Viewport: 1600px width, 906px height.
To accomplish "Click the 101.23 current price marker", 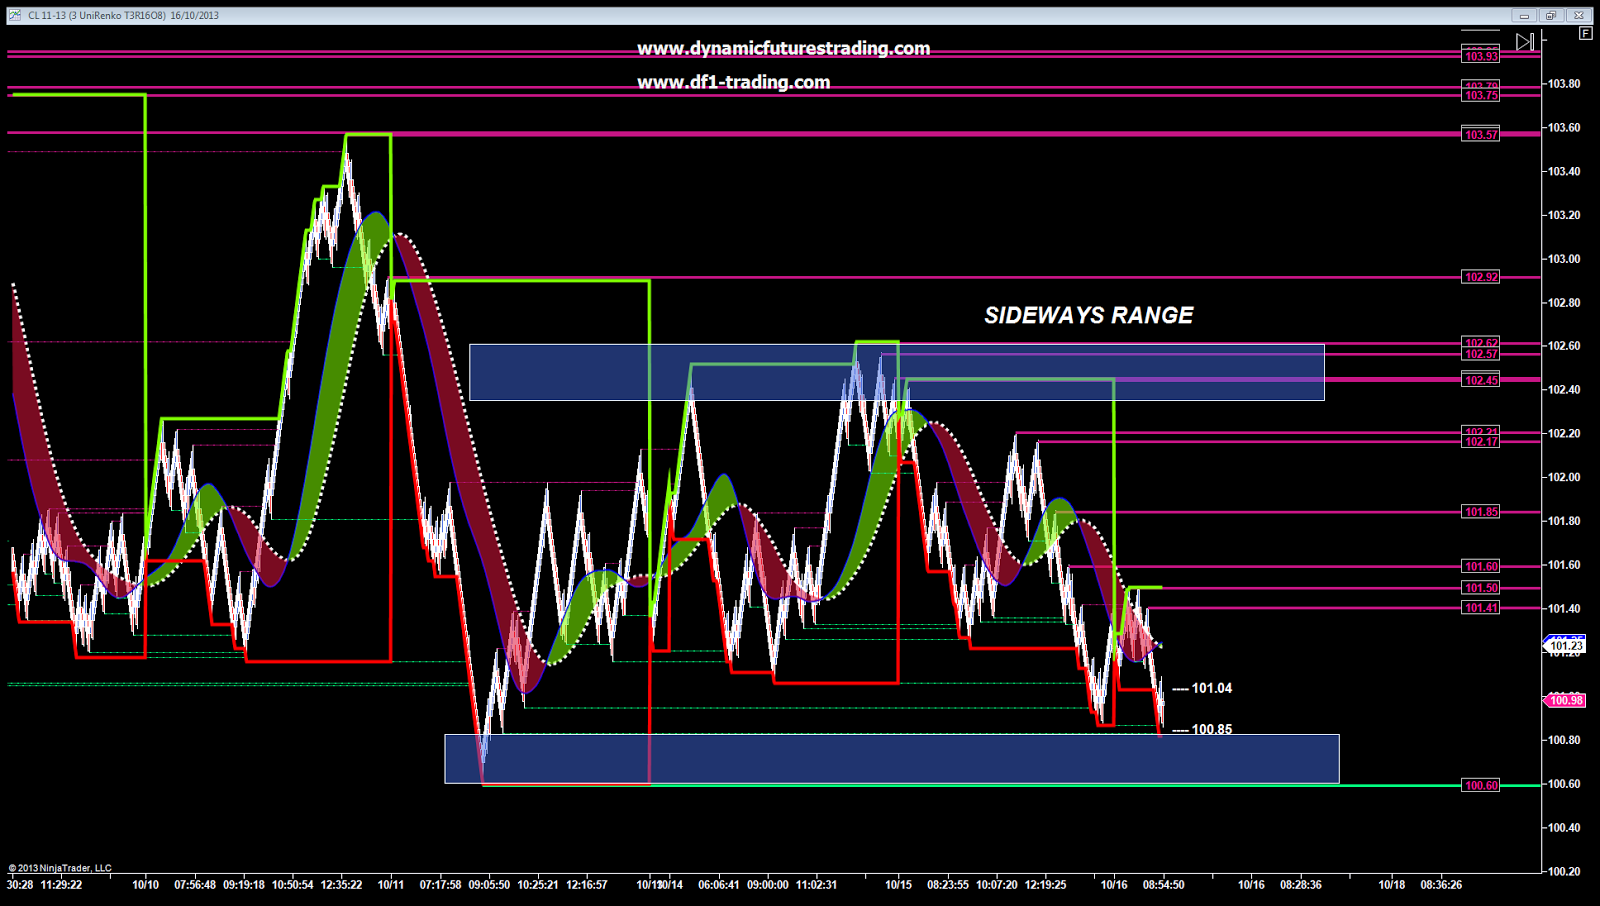I will pos(1566,646).
